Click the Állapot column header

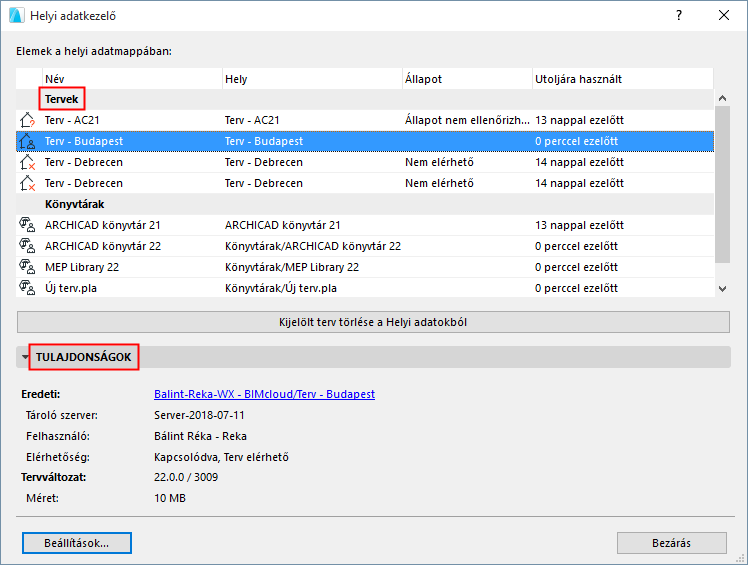coord(465,79)
